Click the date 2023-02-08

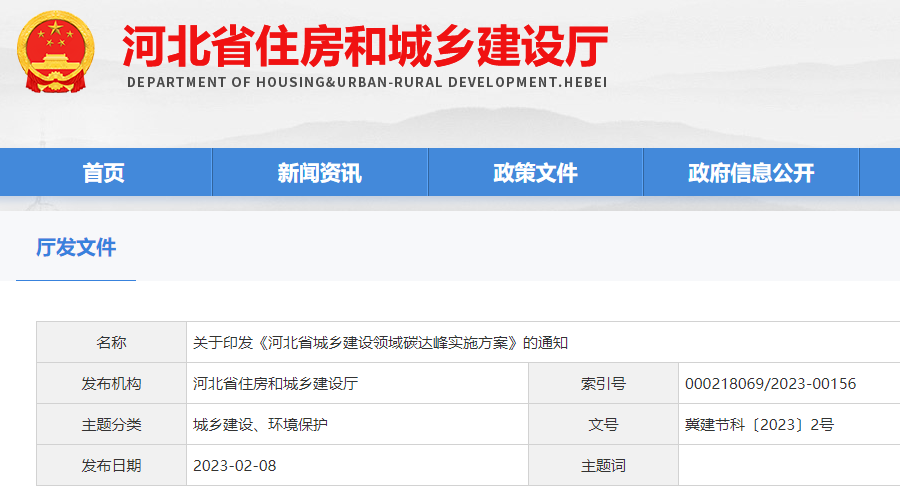click(235, 465)
